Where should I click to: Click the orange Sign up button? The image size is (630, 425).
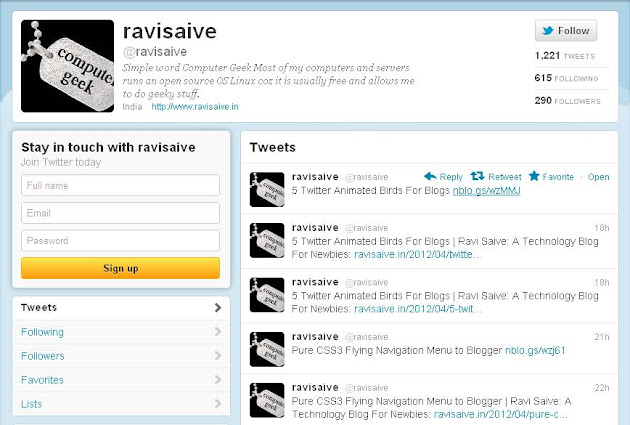tap(121, 268)
